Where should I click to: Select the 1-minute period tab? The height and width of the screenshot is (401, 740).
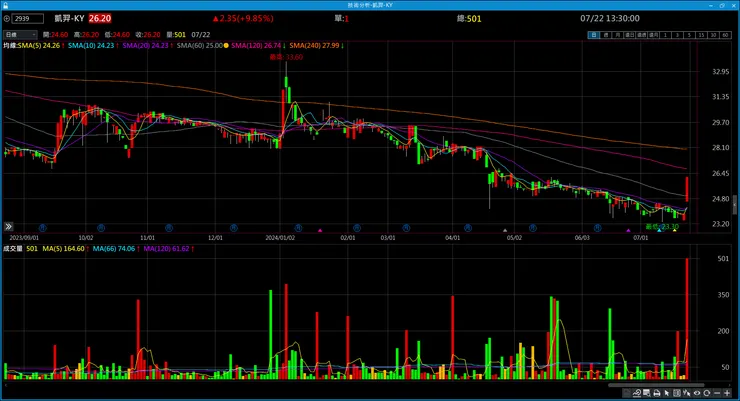665,35
